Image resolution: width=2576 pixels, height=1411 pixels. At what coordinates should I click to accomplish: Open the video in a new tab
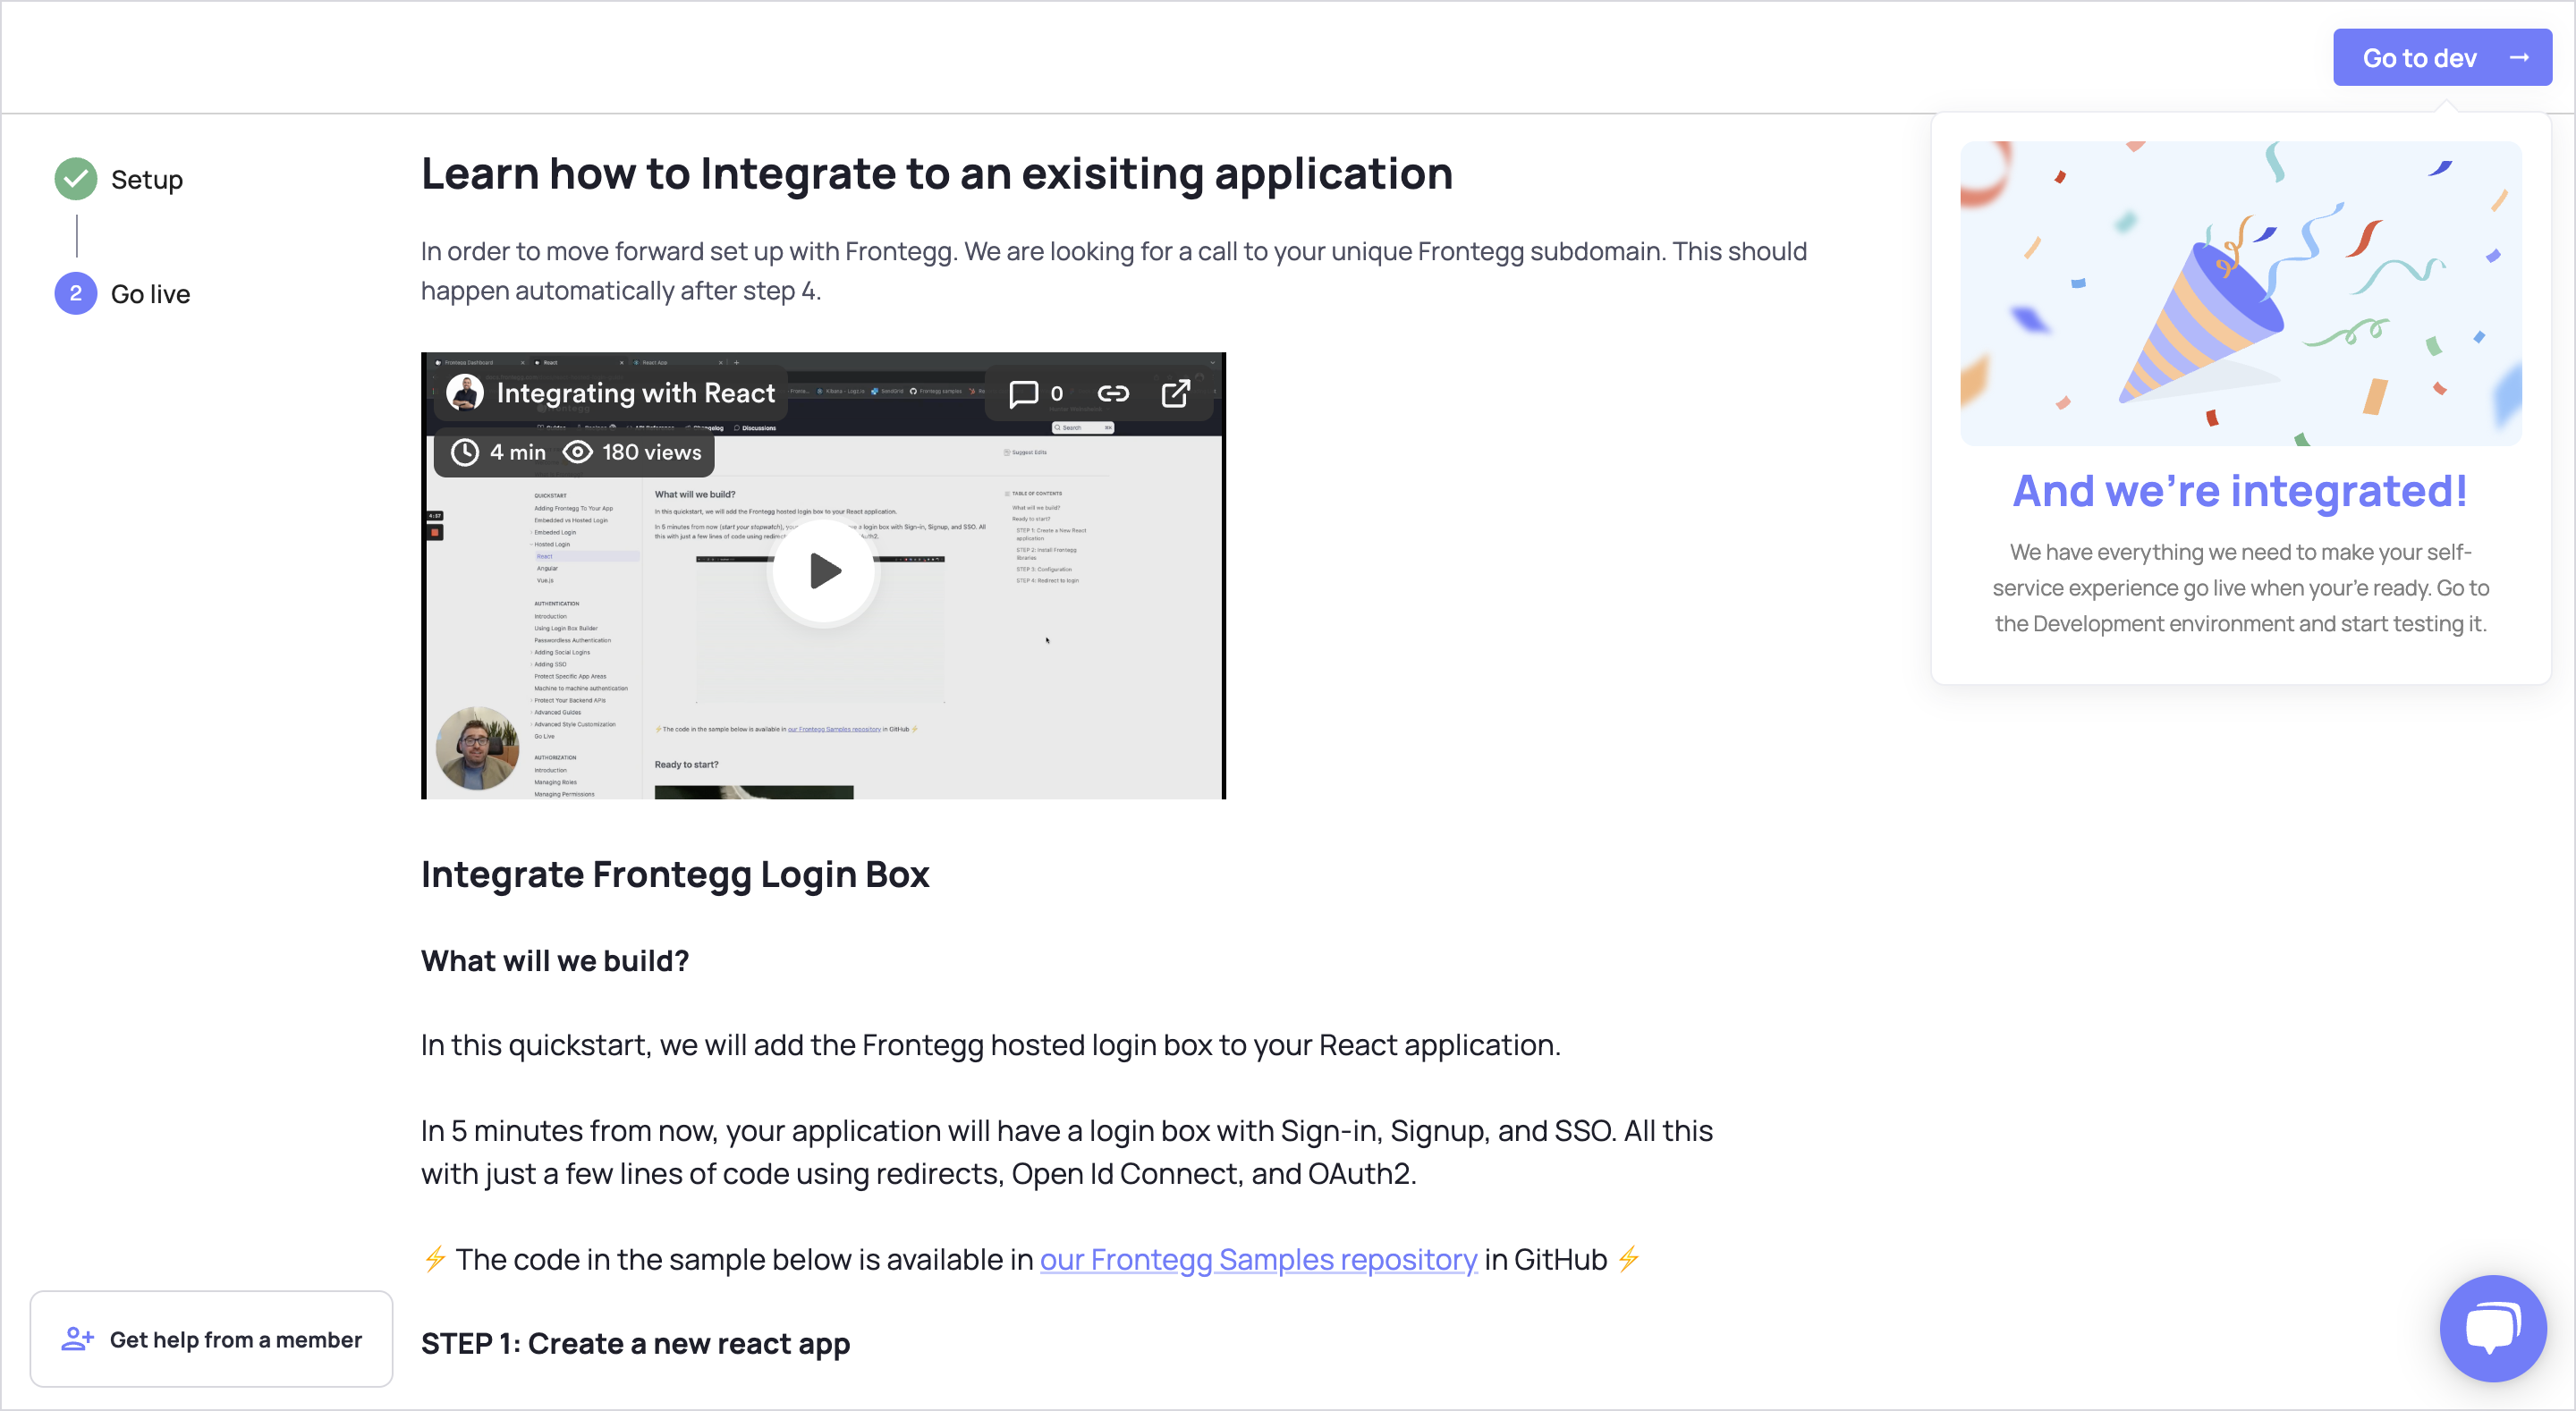pyautogui.click(x=1175, y=393)
